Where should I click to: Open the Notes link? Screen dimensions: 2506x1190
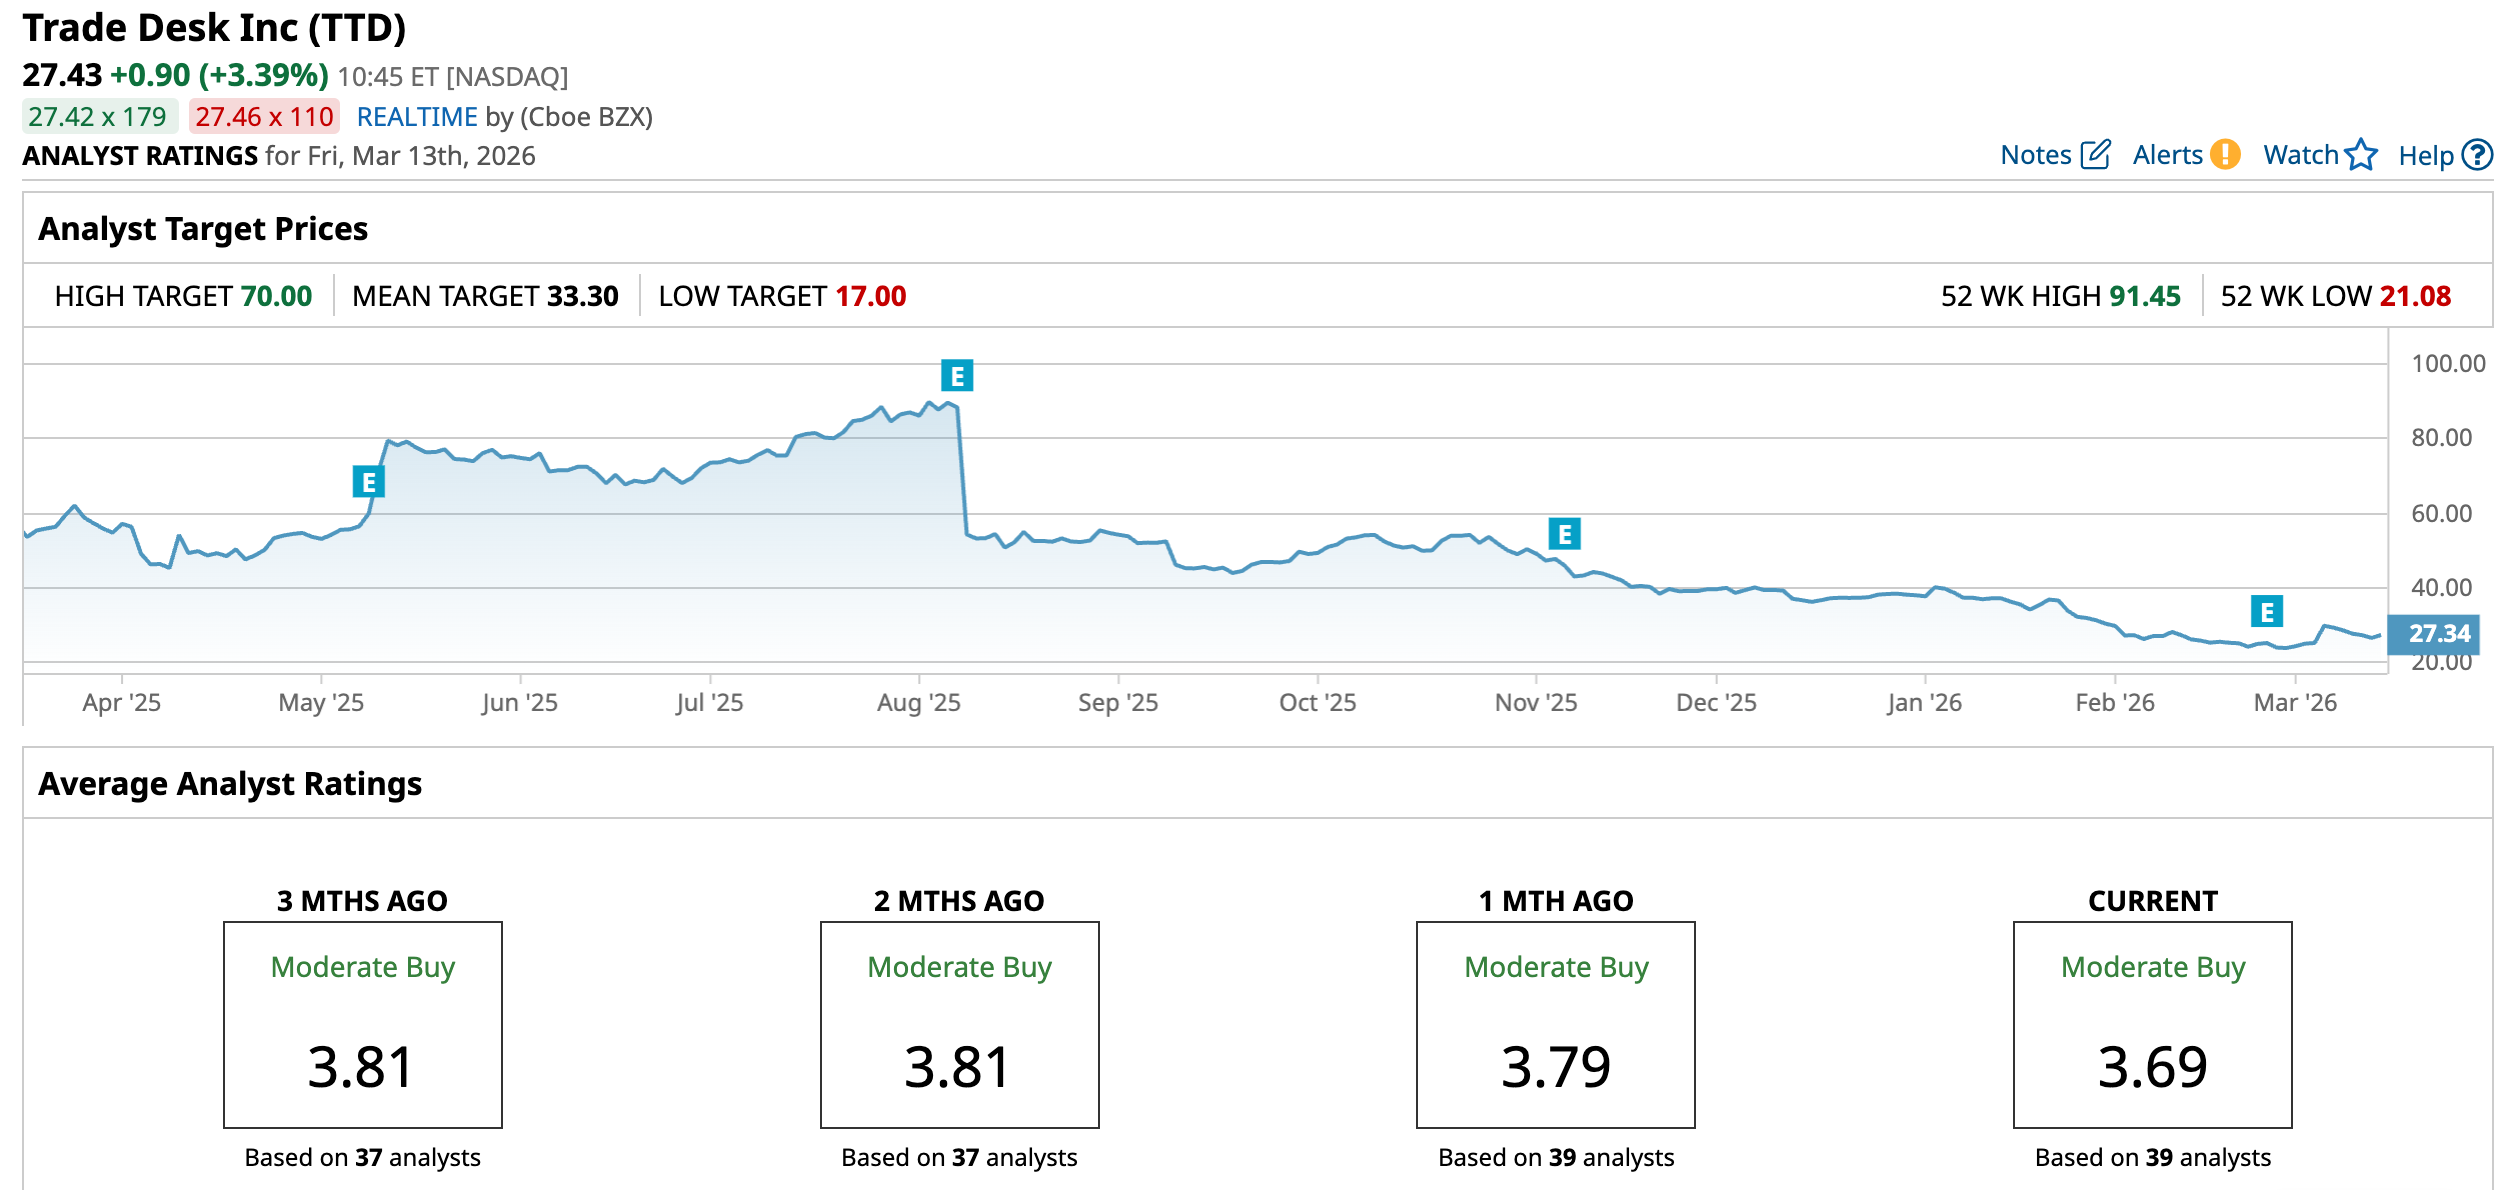click(2035, 155)
